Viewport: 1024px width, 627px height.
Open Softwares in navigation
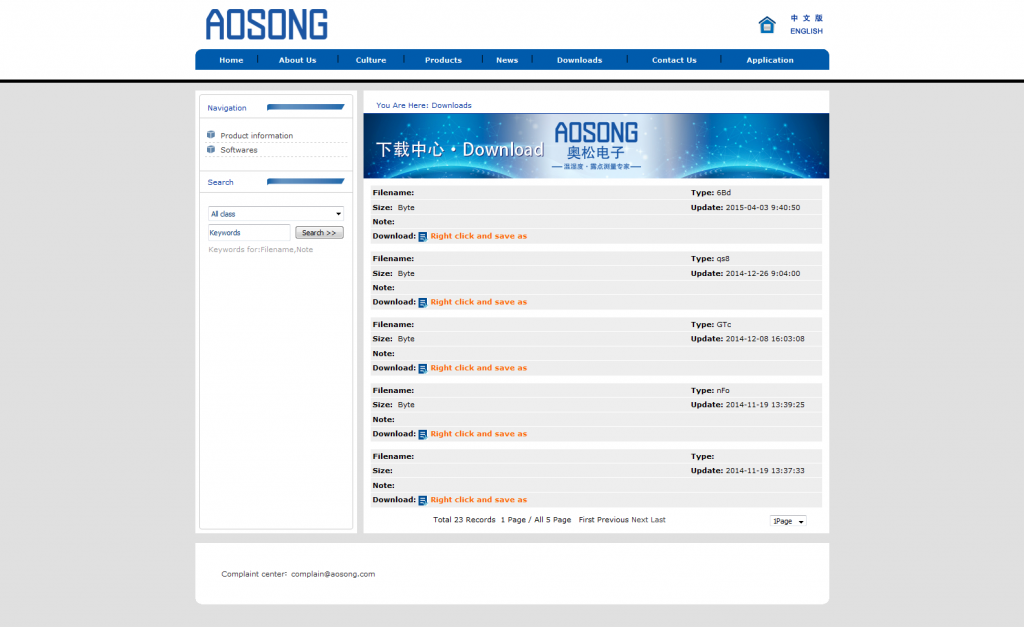(239, 150)
